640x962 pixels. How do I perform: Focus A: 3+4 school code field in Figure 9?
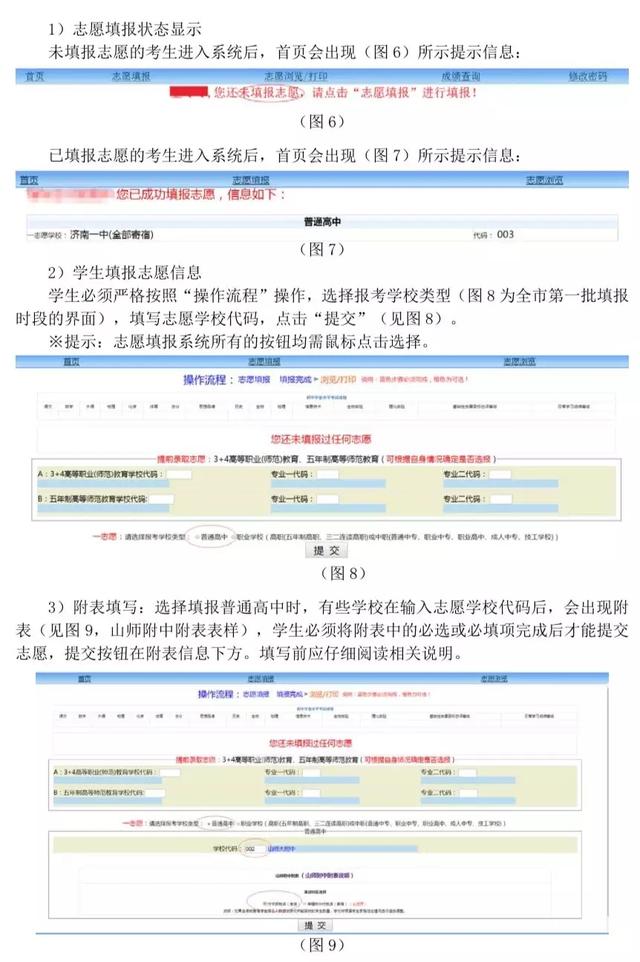[x=170, y=772]
